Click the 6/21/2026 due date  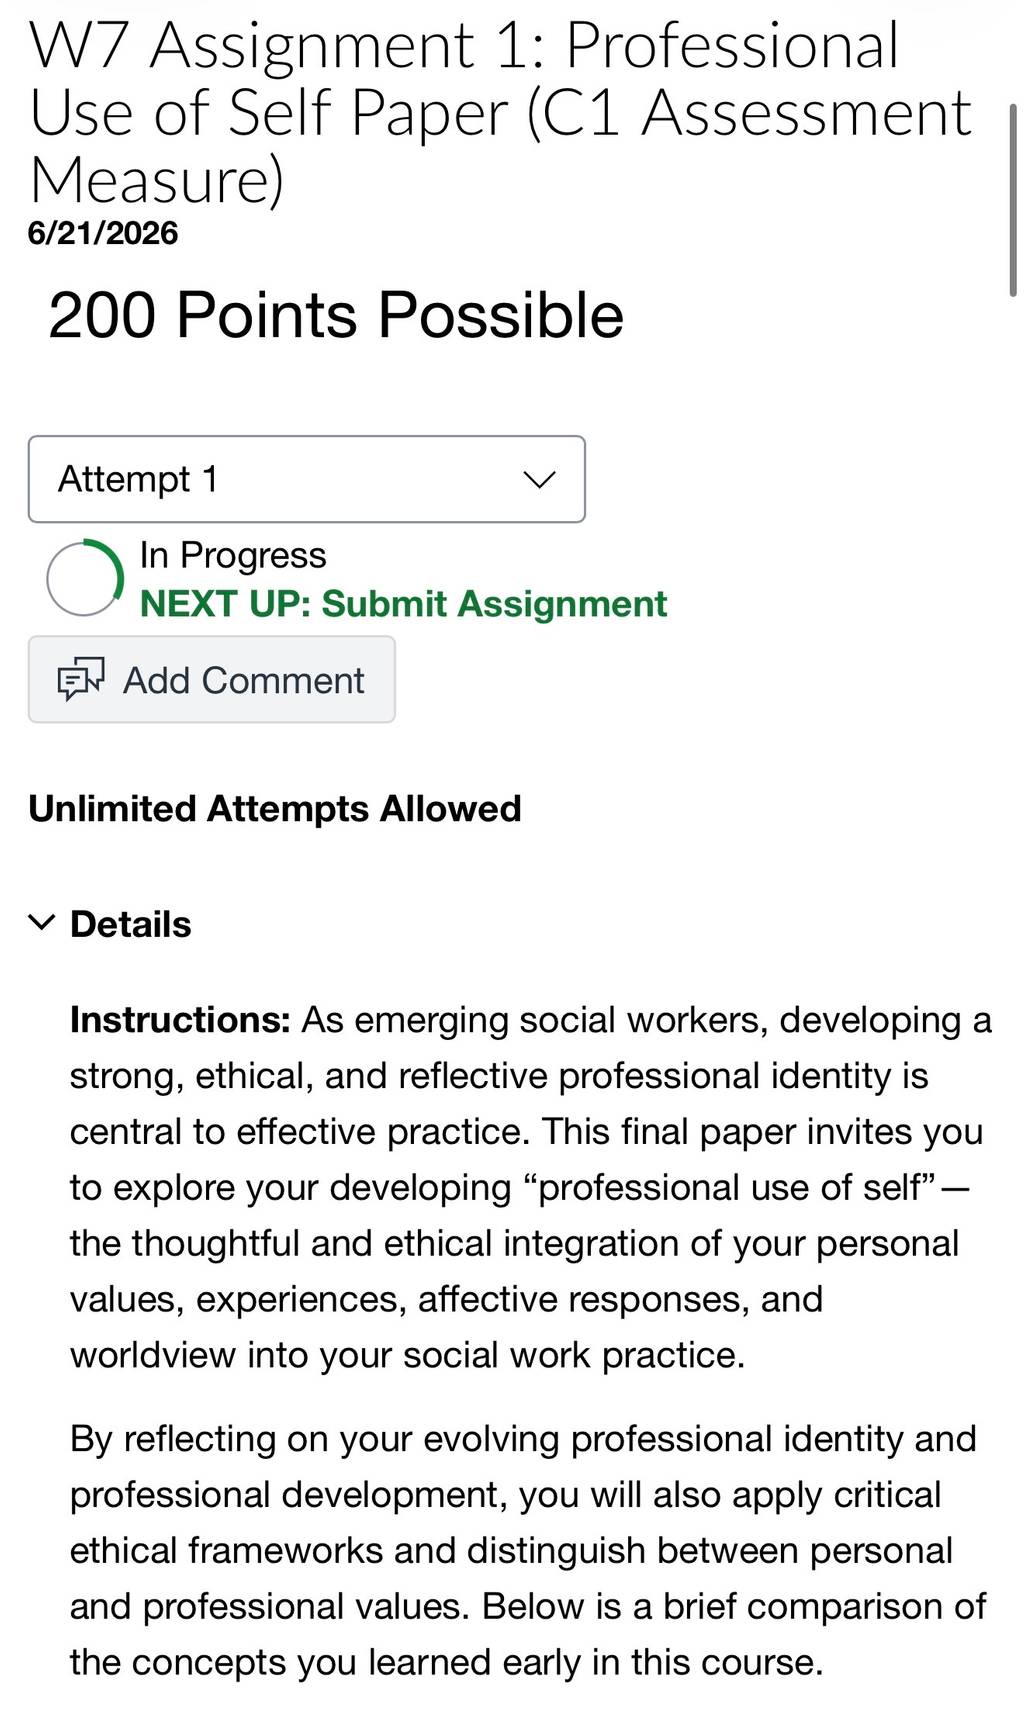103,233
